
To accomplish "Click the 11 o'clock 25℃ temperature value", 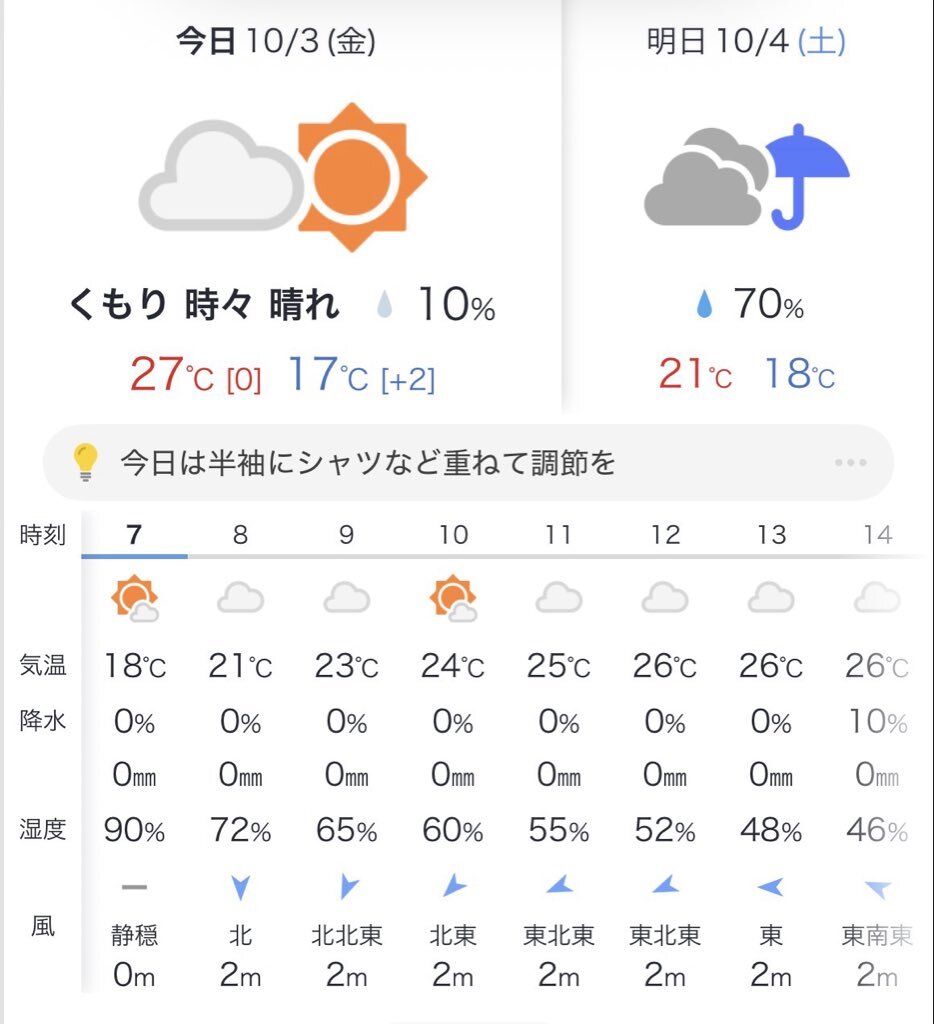I will click(558, 666).
